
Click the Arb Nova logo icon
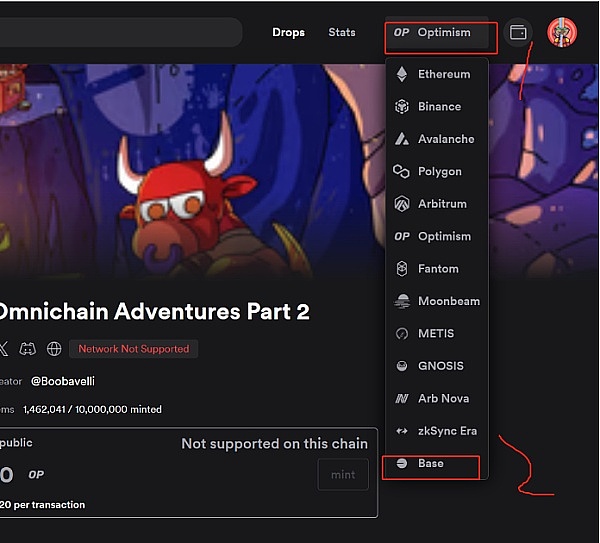click(402, 399)
